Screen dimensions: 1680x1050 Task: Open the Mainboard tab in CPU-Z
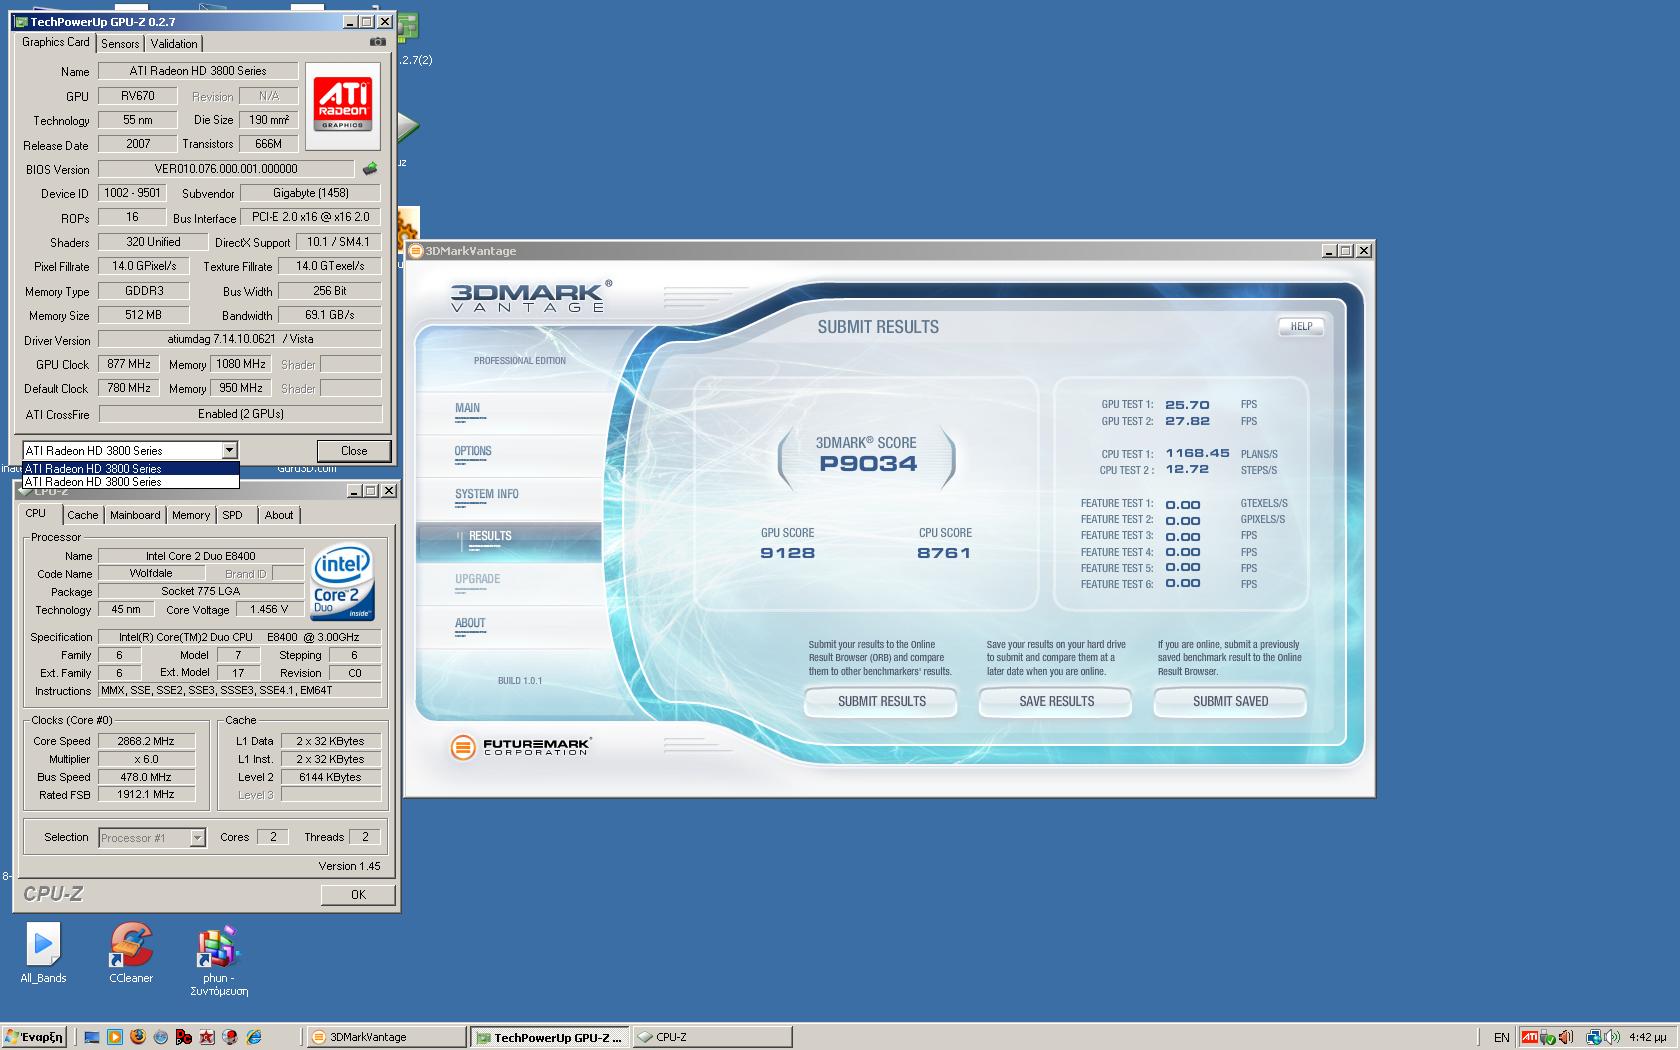(135, 515)
